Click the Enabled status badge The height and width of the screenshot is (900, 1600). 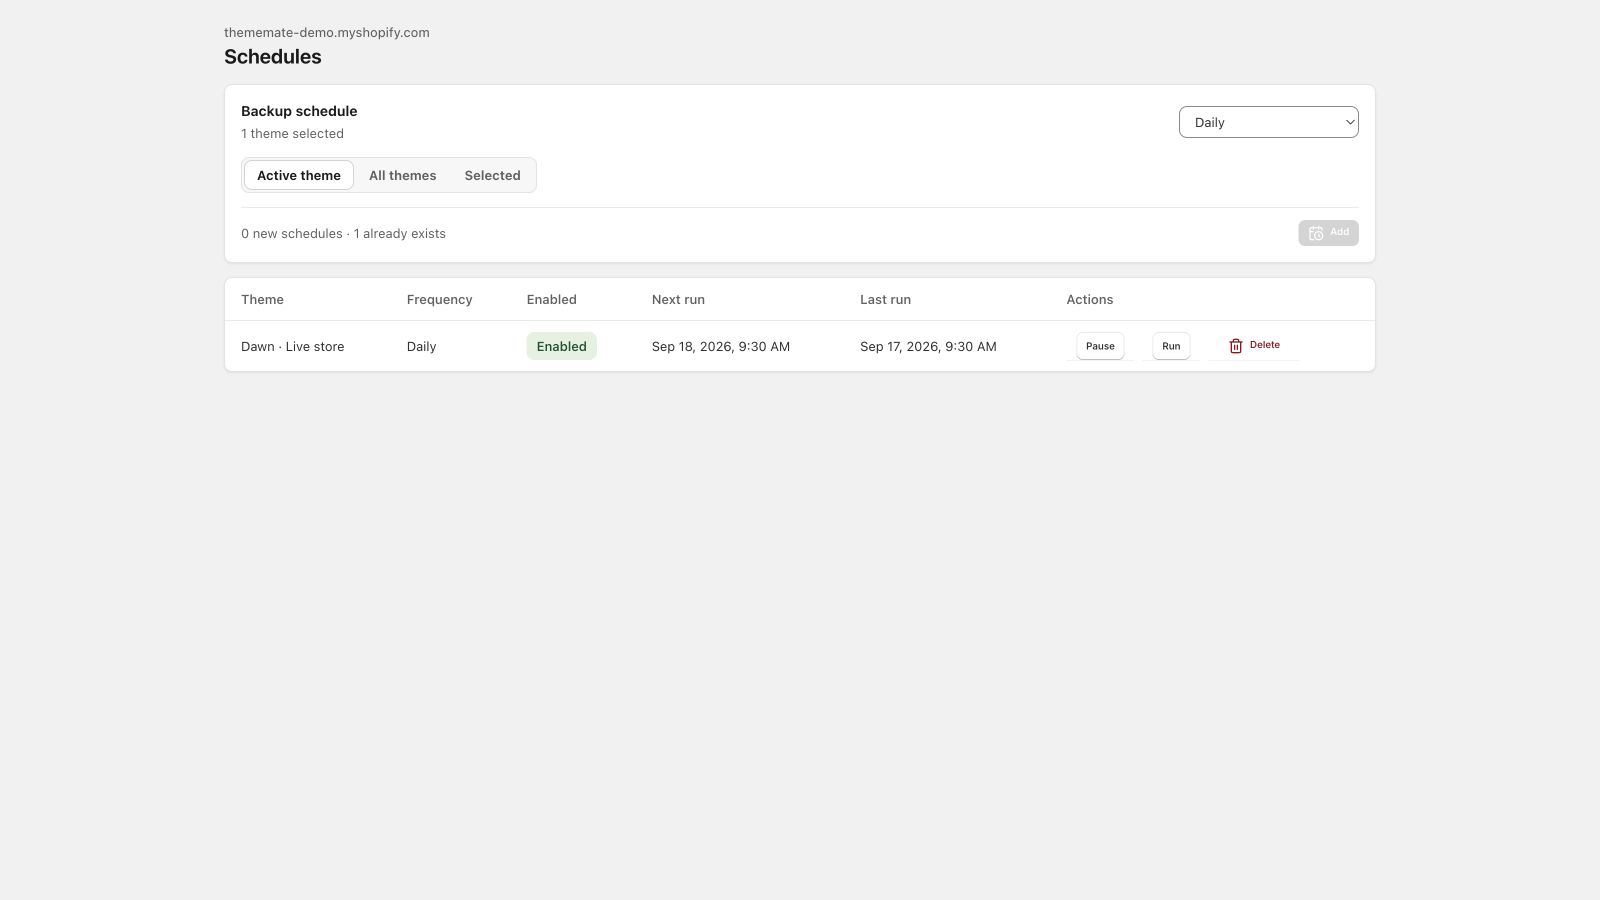tap(561, 346)
